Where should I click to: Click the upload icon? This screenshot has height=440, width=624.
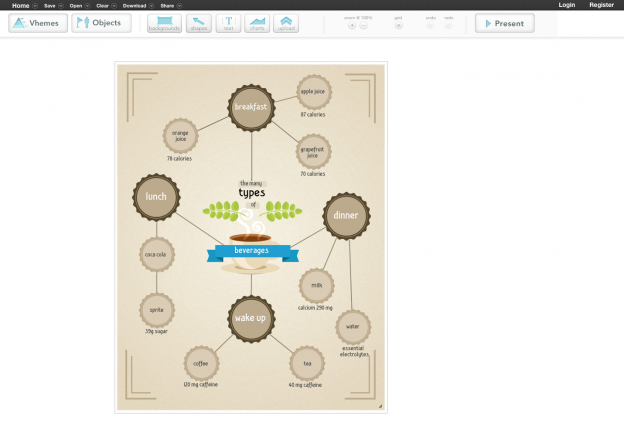pyautogui.click(x=286, y=23)
